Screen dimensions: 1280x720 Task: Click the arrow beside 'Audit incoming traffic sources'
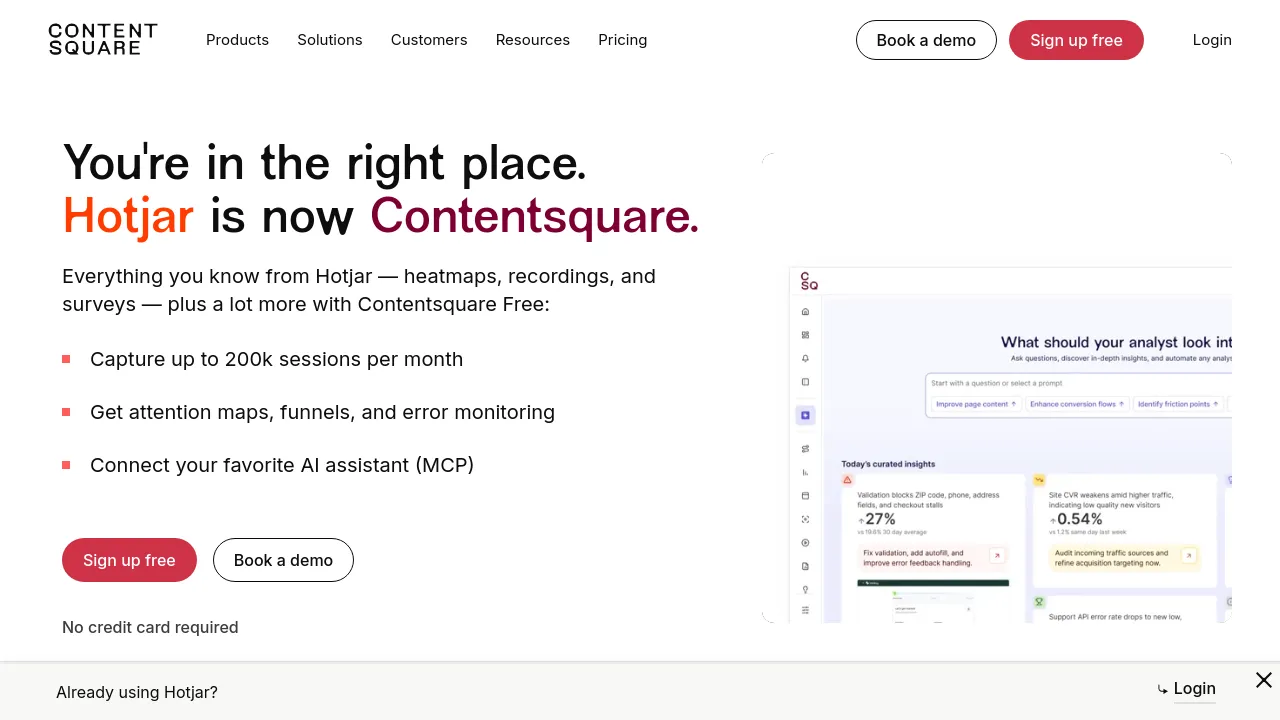1188,555
